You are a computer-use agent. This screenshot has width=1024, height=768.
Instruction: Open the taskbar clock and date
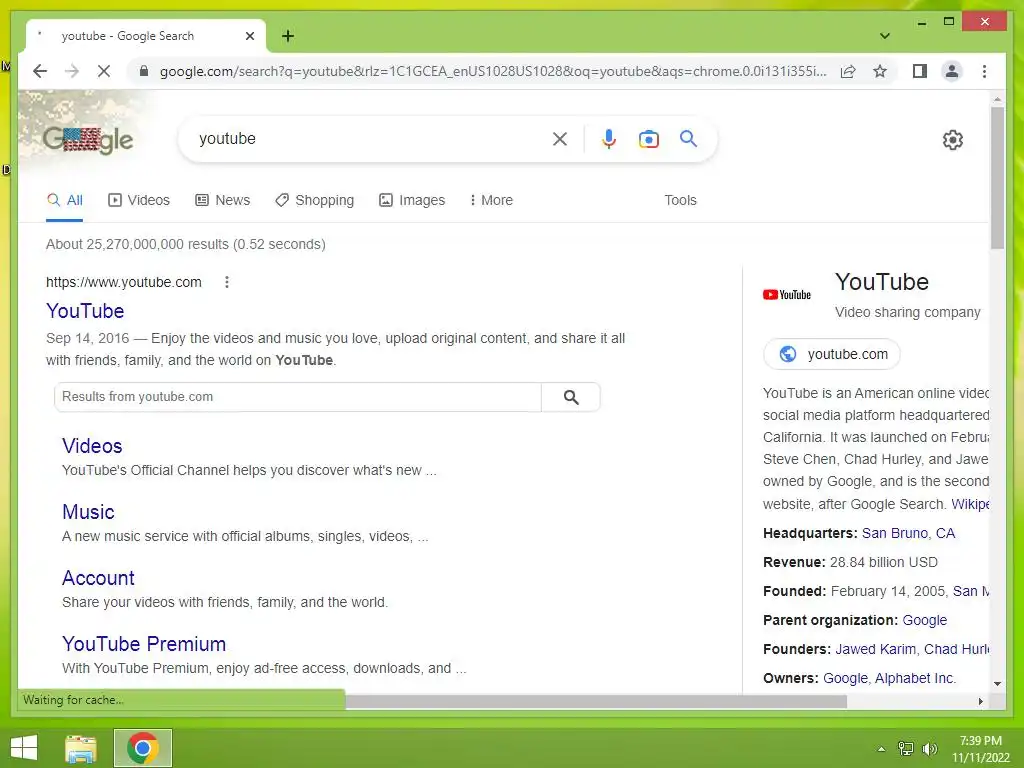(980, 749)
